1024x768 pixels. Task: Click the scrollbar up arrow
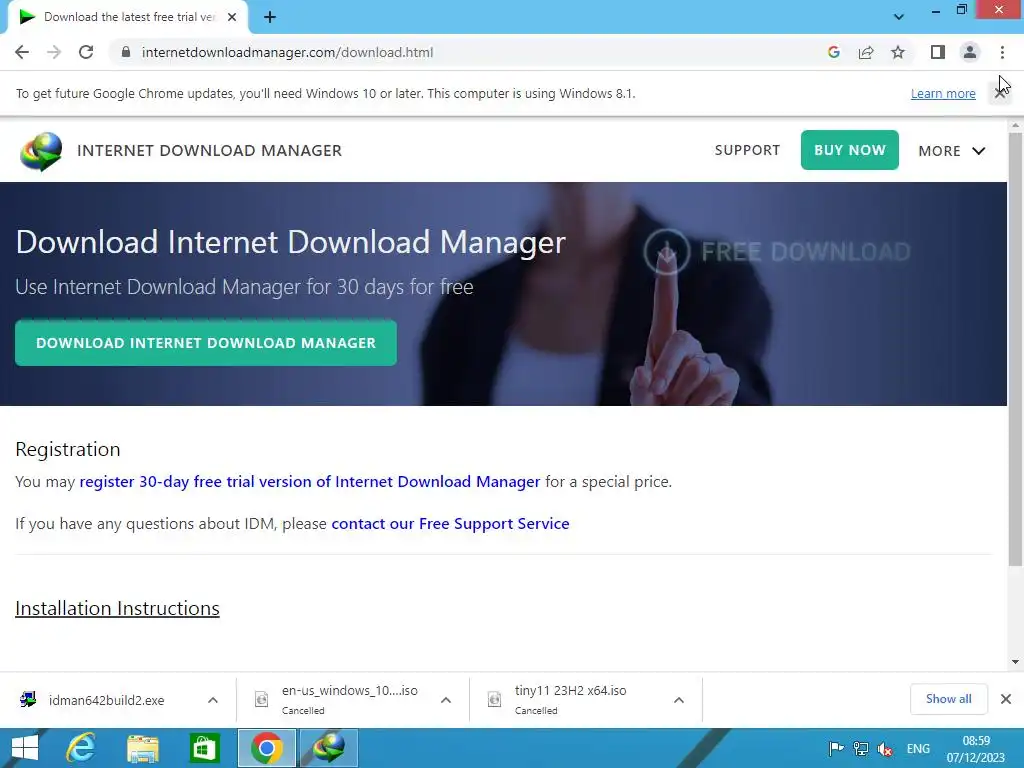click(1015, 124)
